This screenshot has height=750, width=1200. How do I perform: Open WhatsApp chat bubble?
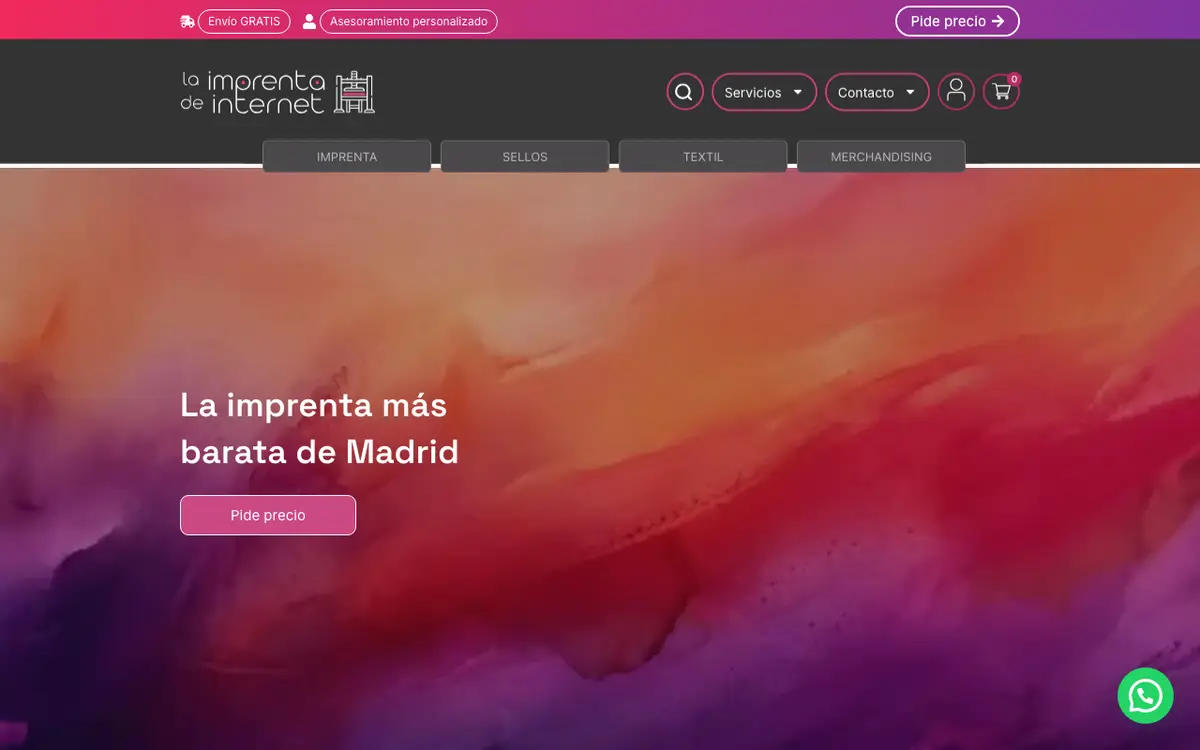click(x=1145, y=695)
